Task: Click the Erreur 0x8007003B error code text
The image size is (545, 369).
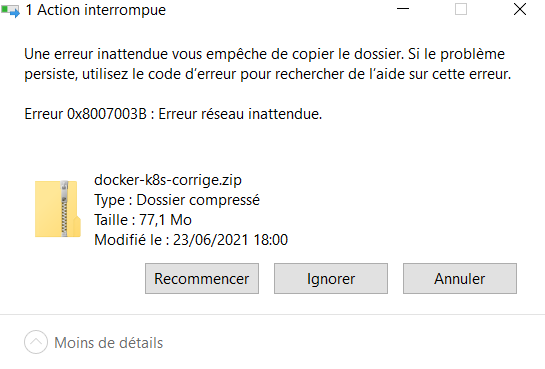Action: point(86,114)
